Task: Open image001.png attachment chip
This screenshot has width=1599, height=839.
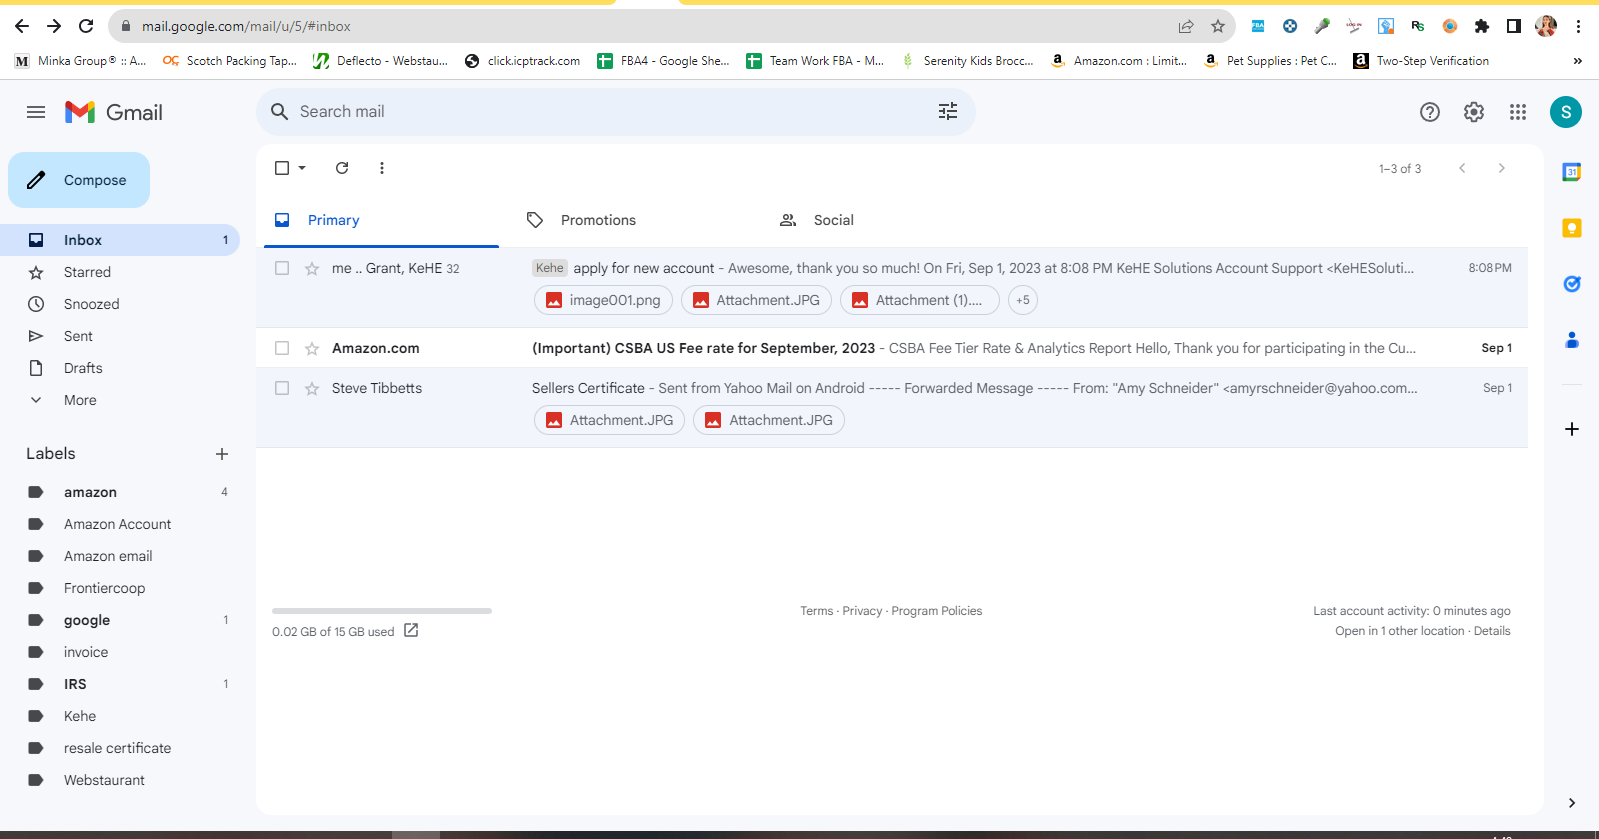Action: click(x=603, y=300)
